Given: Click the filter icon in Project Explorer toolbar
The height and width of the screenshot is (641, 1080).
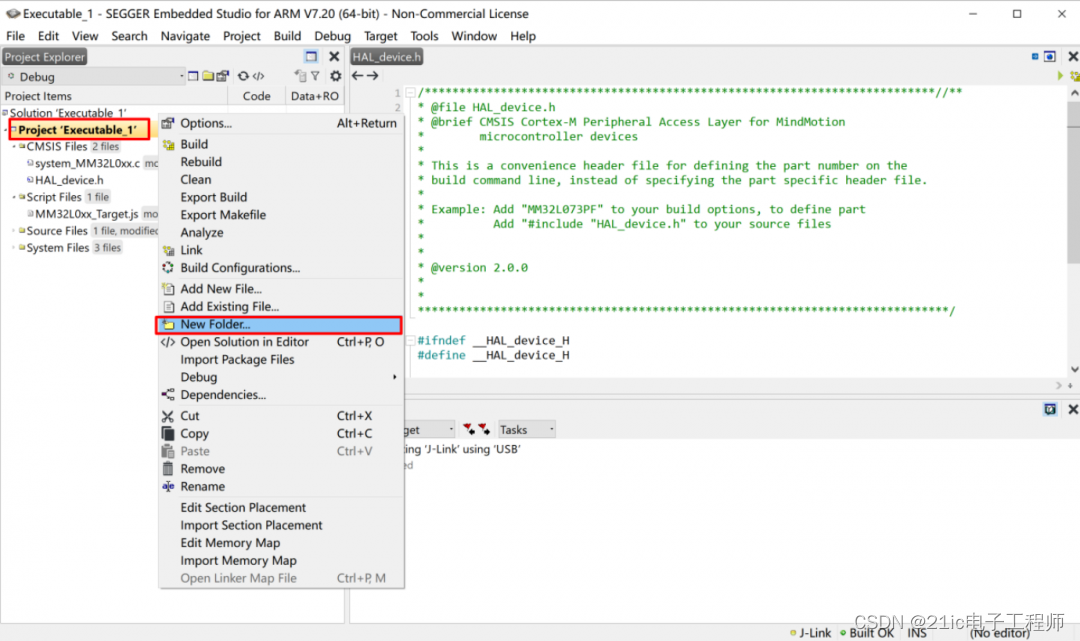Looking at the screenshot, I should (316, 76).
